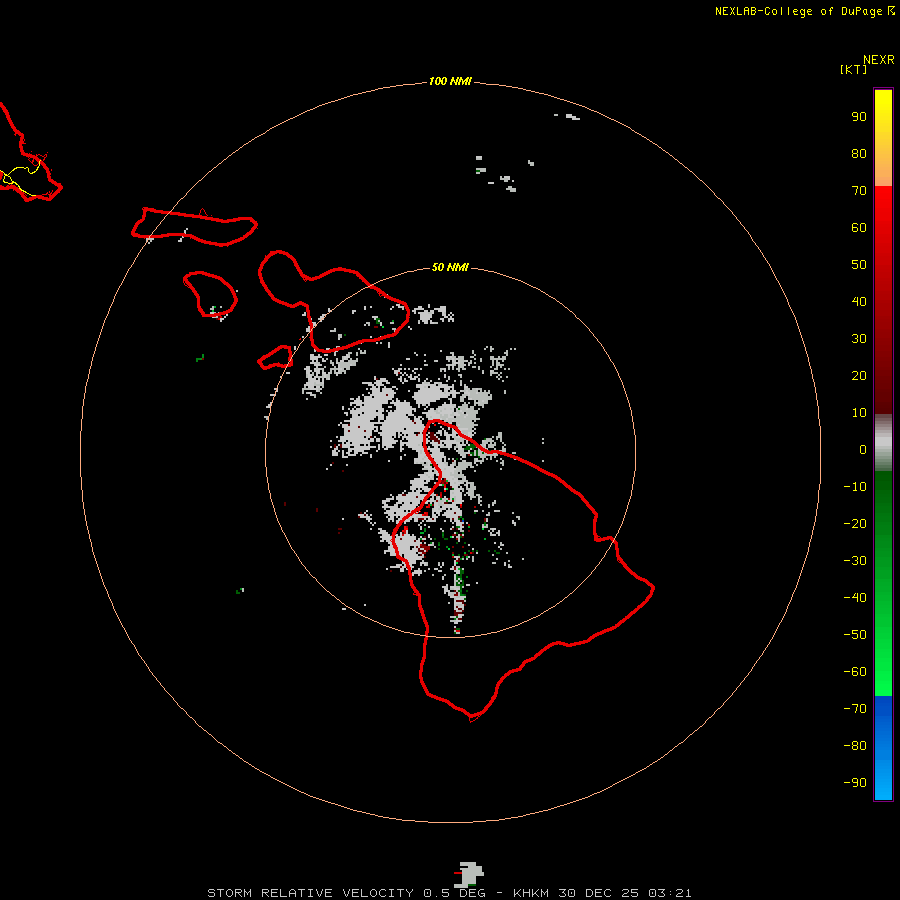Select the positive 20 knot scale label
The width and height of the screenshot is (900, 900).
[x=859, y=375]
